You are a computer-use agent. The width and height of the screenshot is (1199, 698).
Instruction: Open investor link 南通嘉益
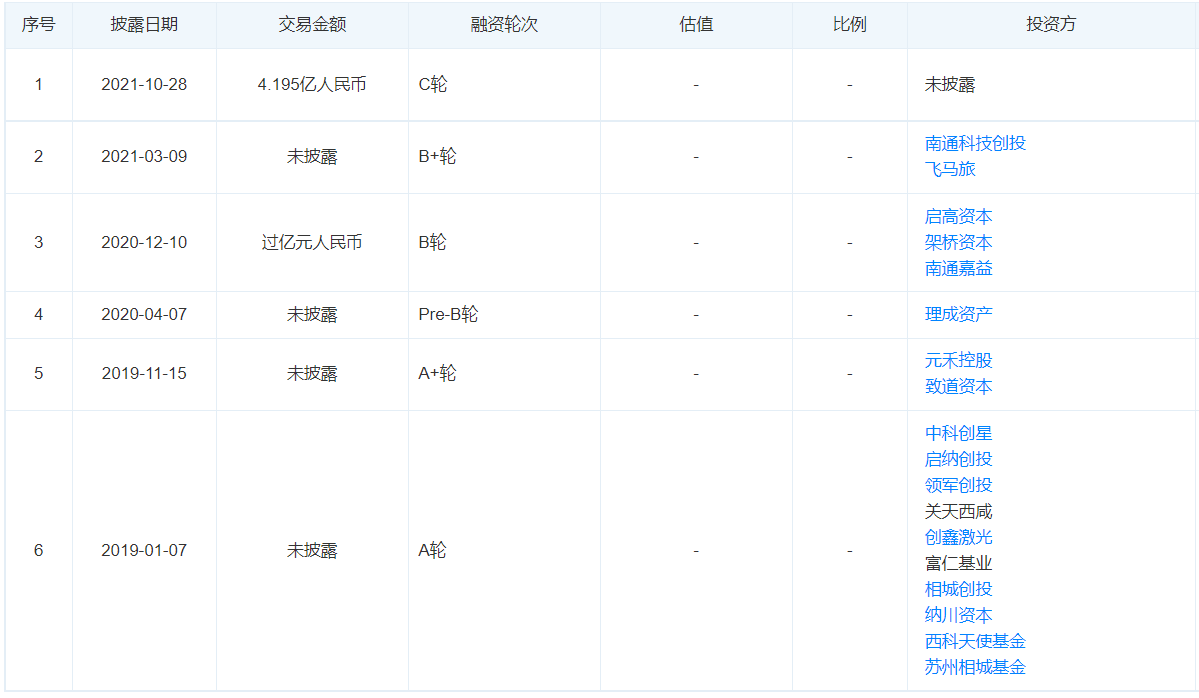point(958,268)
